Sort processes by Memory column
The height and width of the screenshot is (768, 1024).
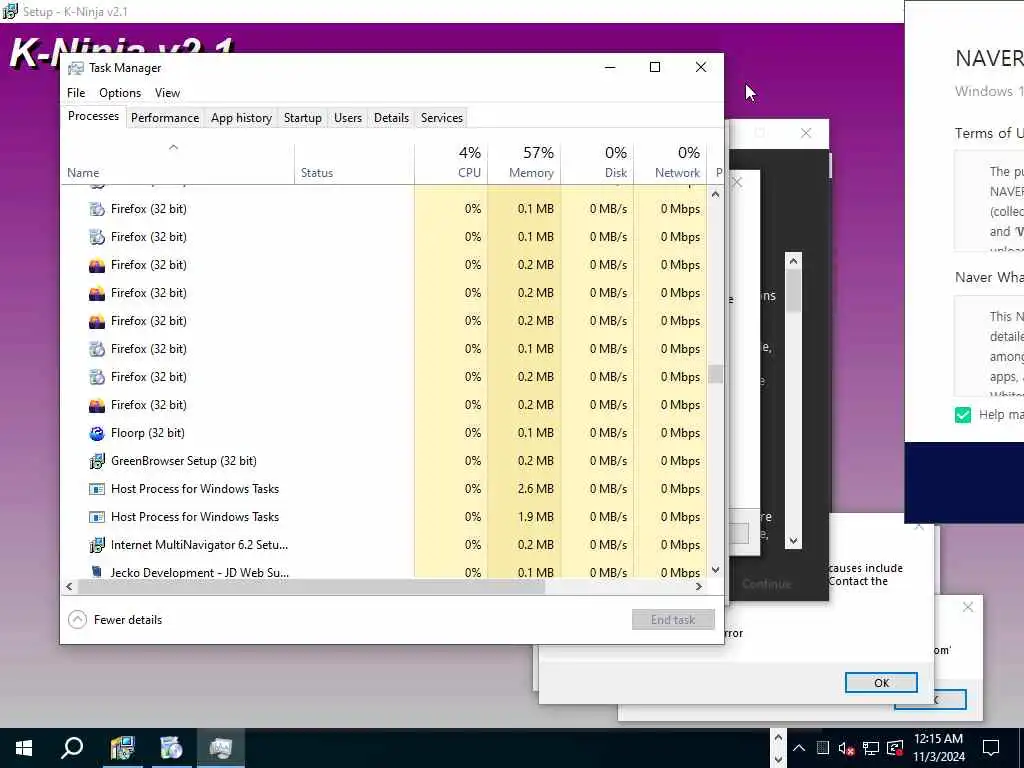524,163
